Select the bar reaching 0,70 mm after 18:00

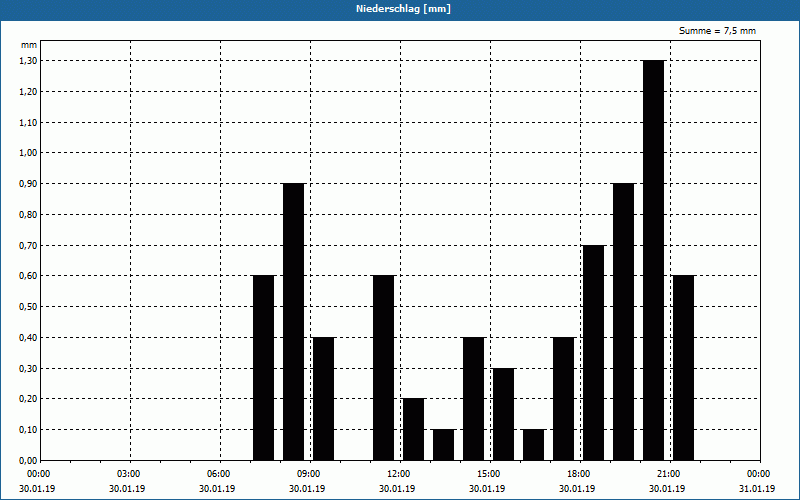(x=593, y=353)
